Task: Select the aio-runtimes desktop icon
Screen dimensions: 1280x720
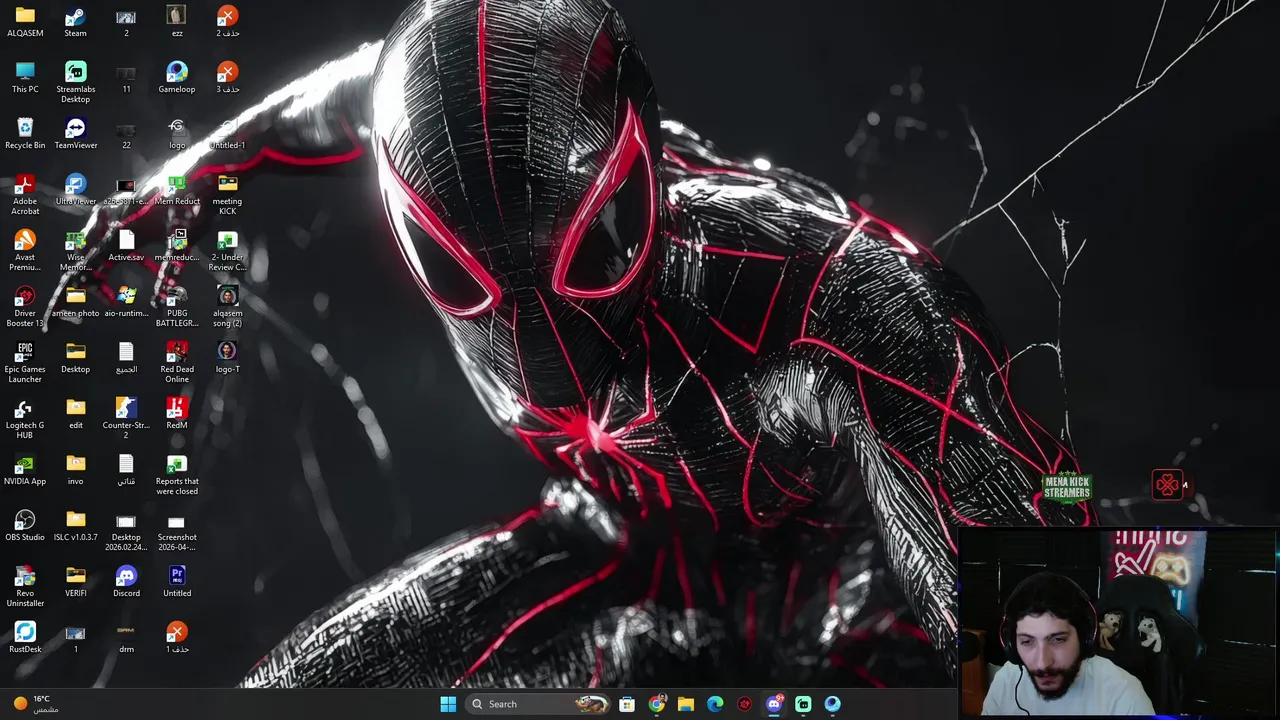Action: point(126,301)
